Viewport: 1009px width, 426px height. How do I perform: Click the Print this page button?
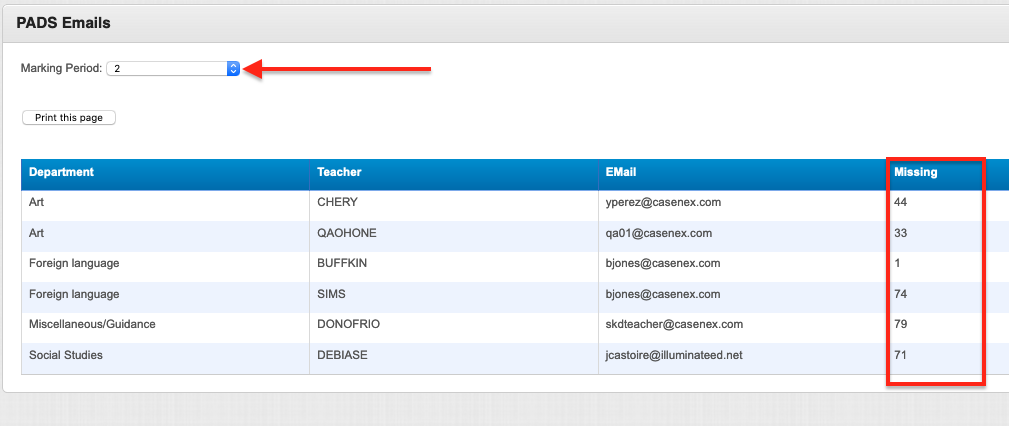click(x=69, y=118)
